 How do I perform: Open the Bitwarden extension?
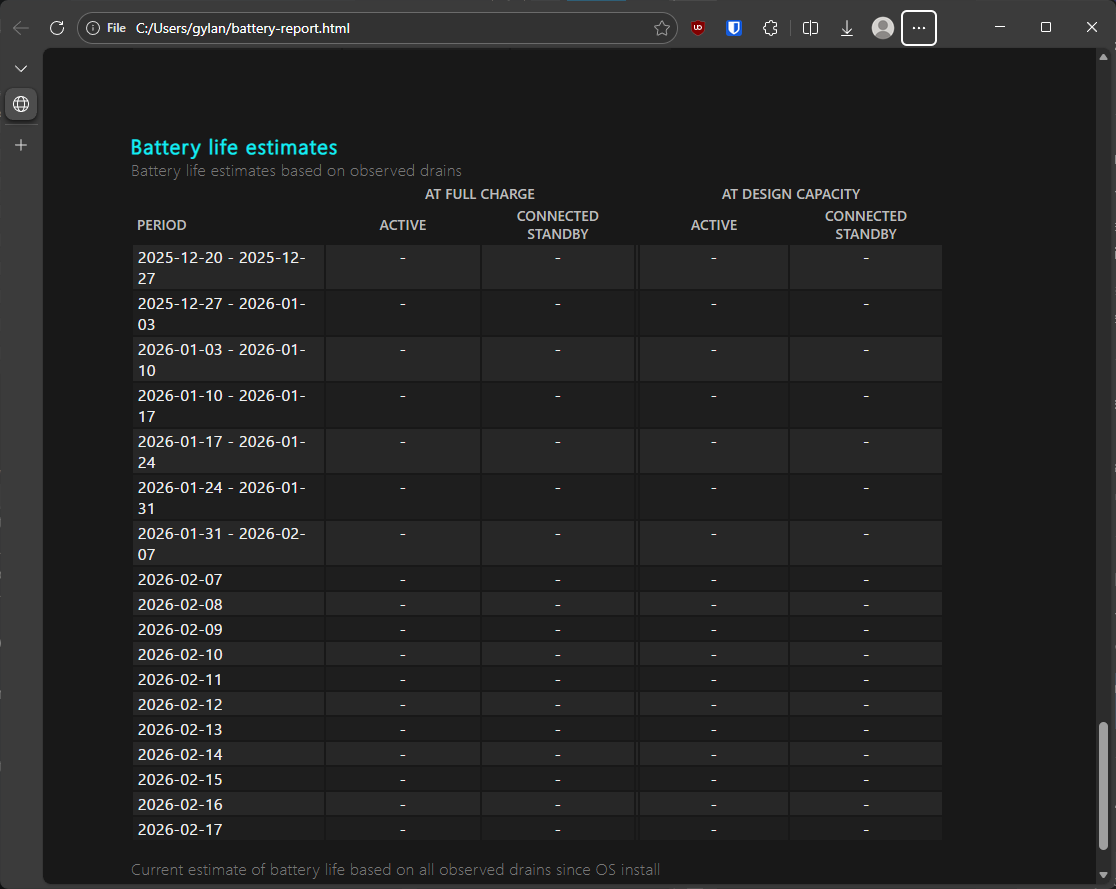click(x=734, y=28)
